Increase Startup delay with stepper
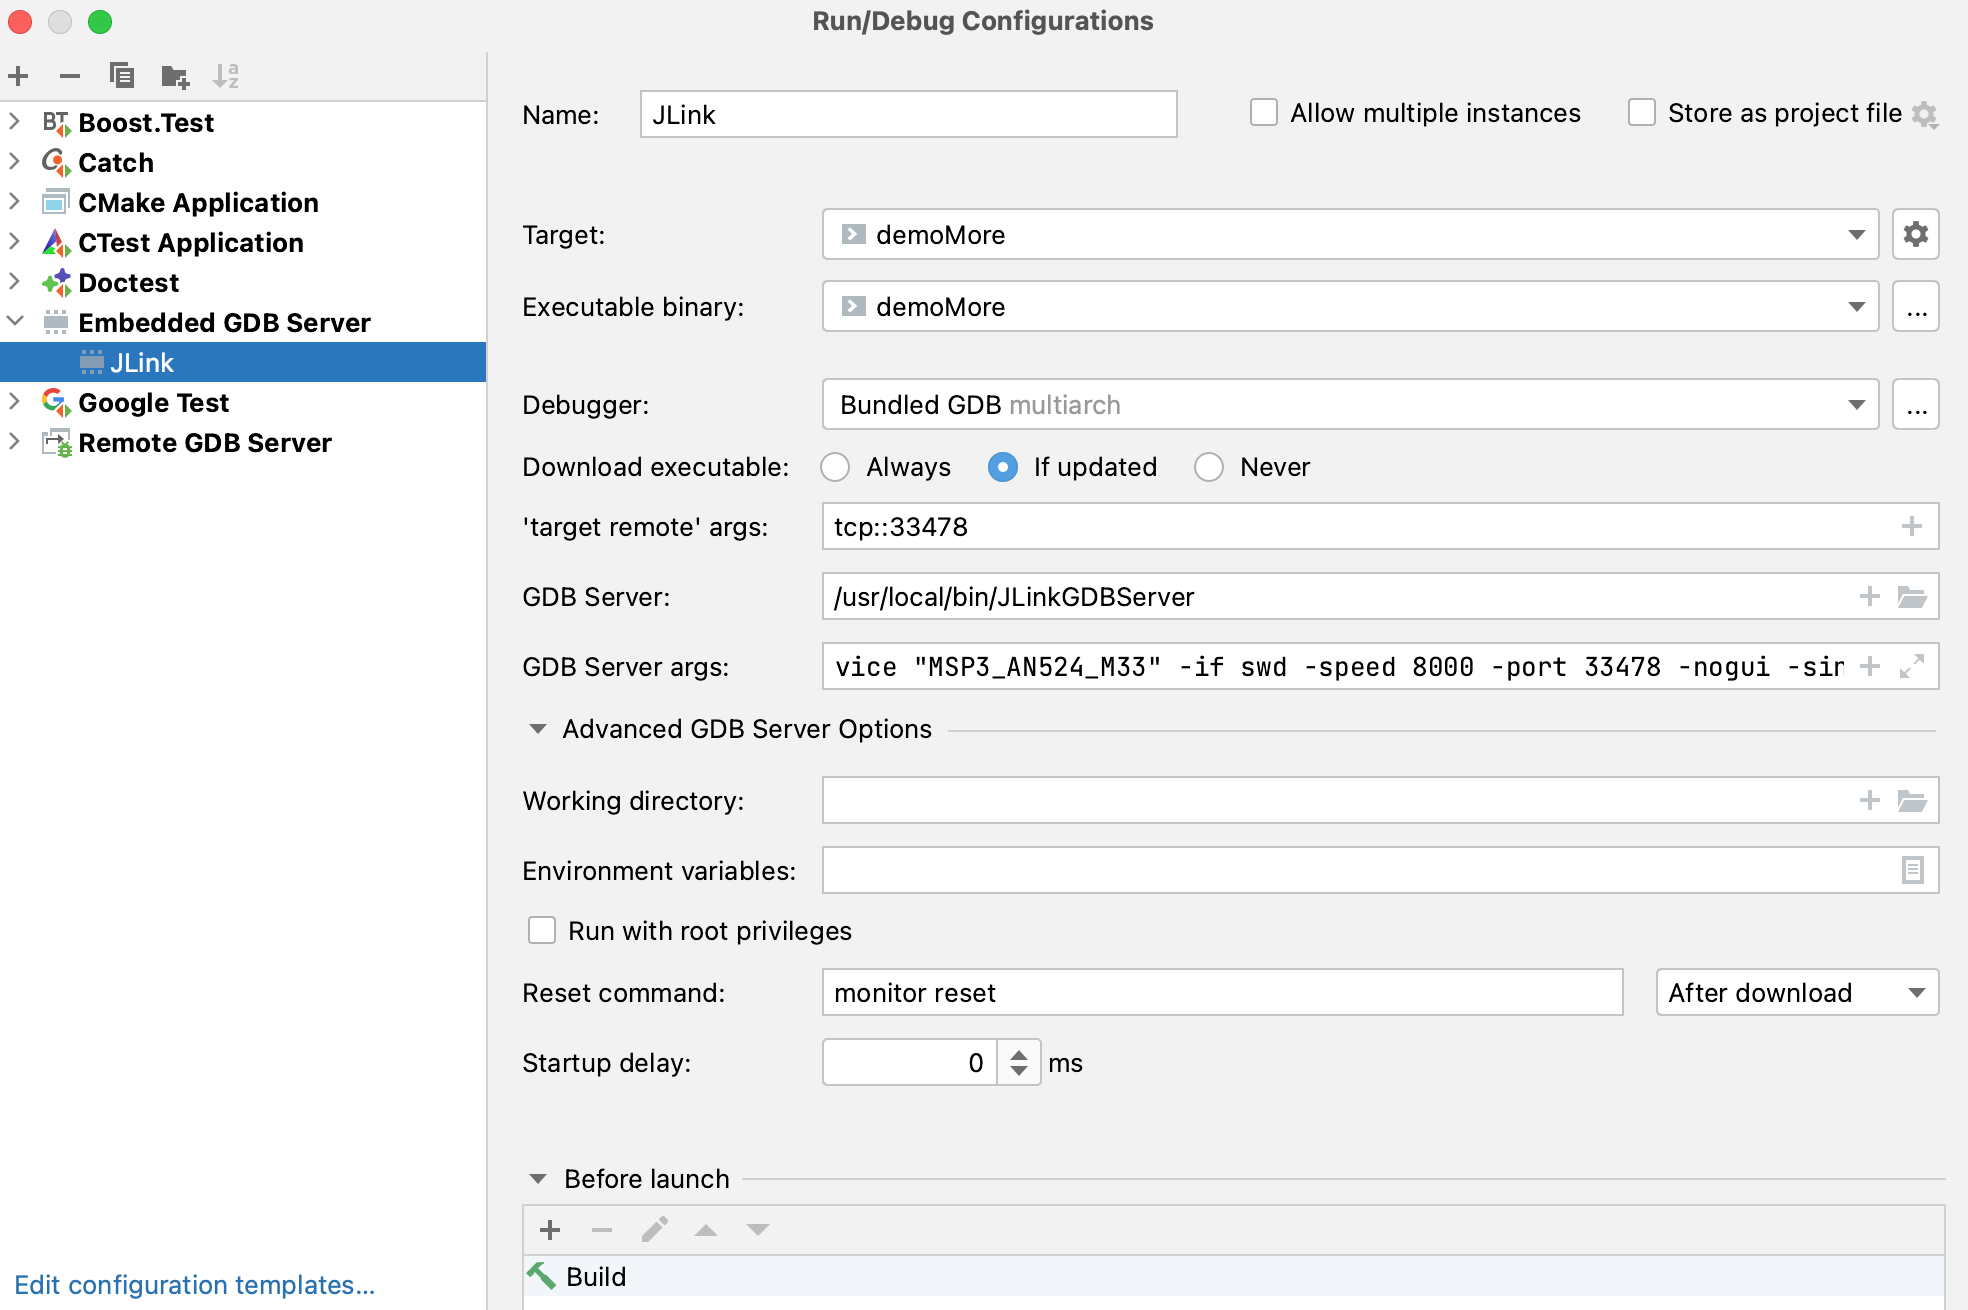Viewport: 1968px width, 1310px height. pyautogui.click(x=1017, y=1053)
